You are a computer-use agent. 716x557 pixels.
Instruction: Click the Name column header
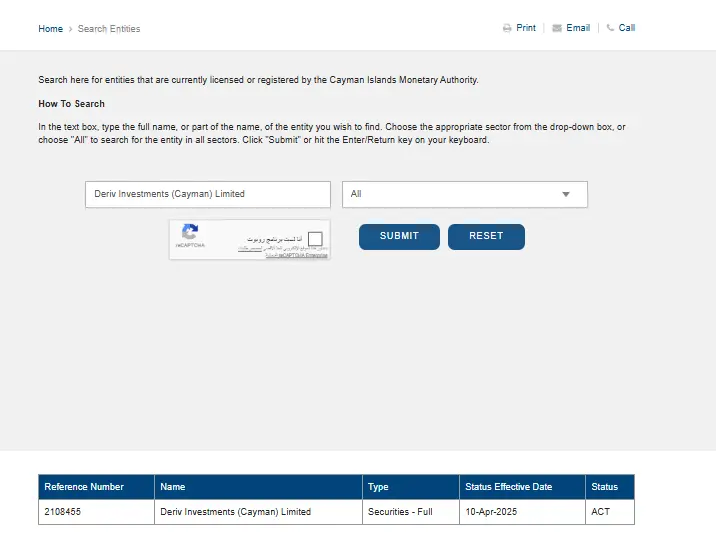[258, 487]
